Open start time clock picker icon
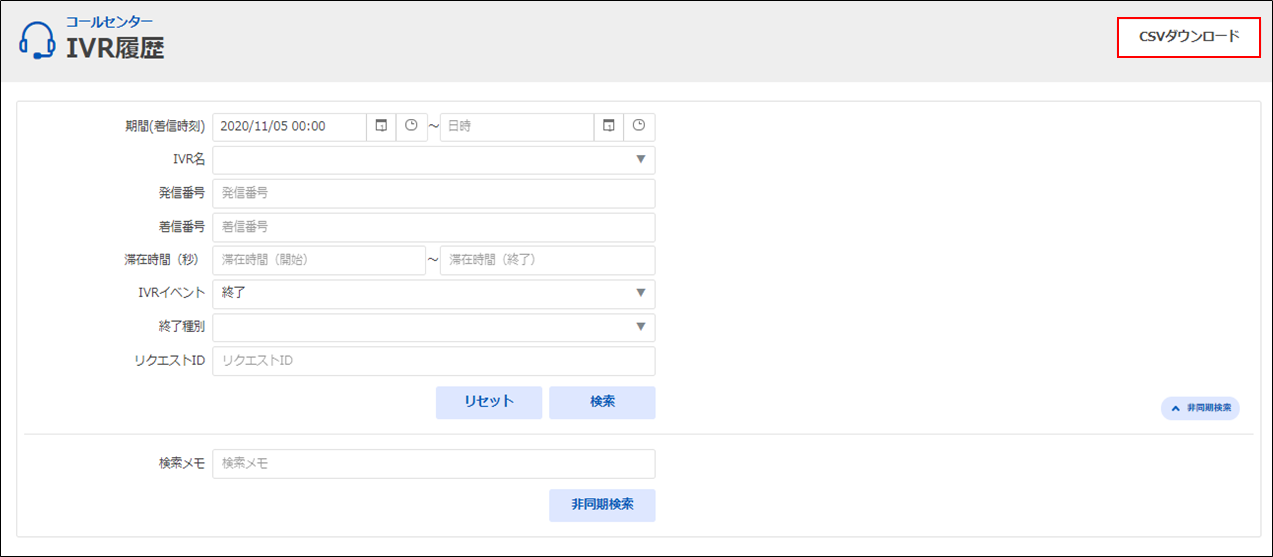 [x=411, y=127]
